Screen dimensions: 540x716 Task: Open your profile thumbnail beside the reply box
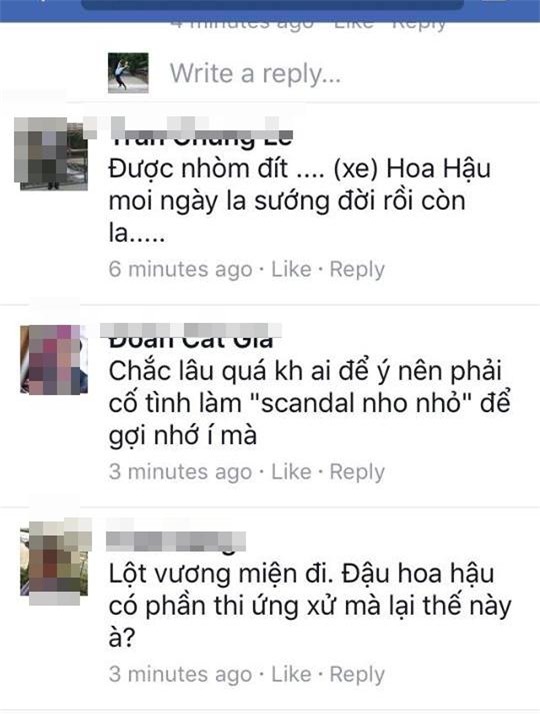128,73
